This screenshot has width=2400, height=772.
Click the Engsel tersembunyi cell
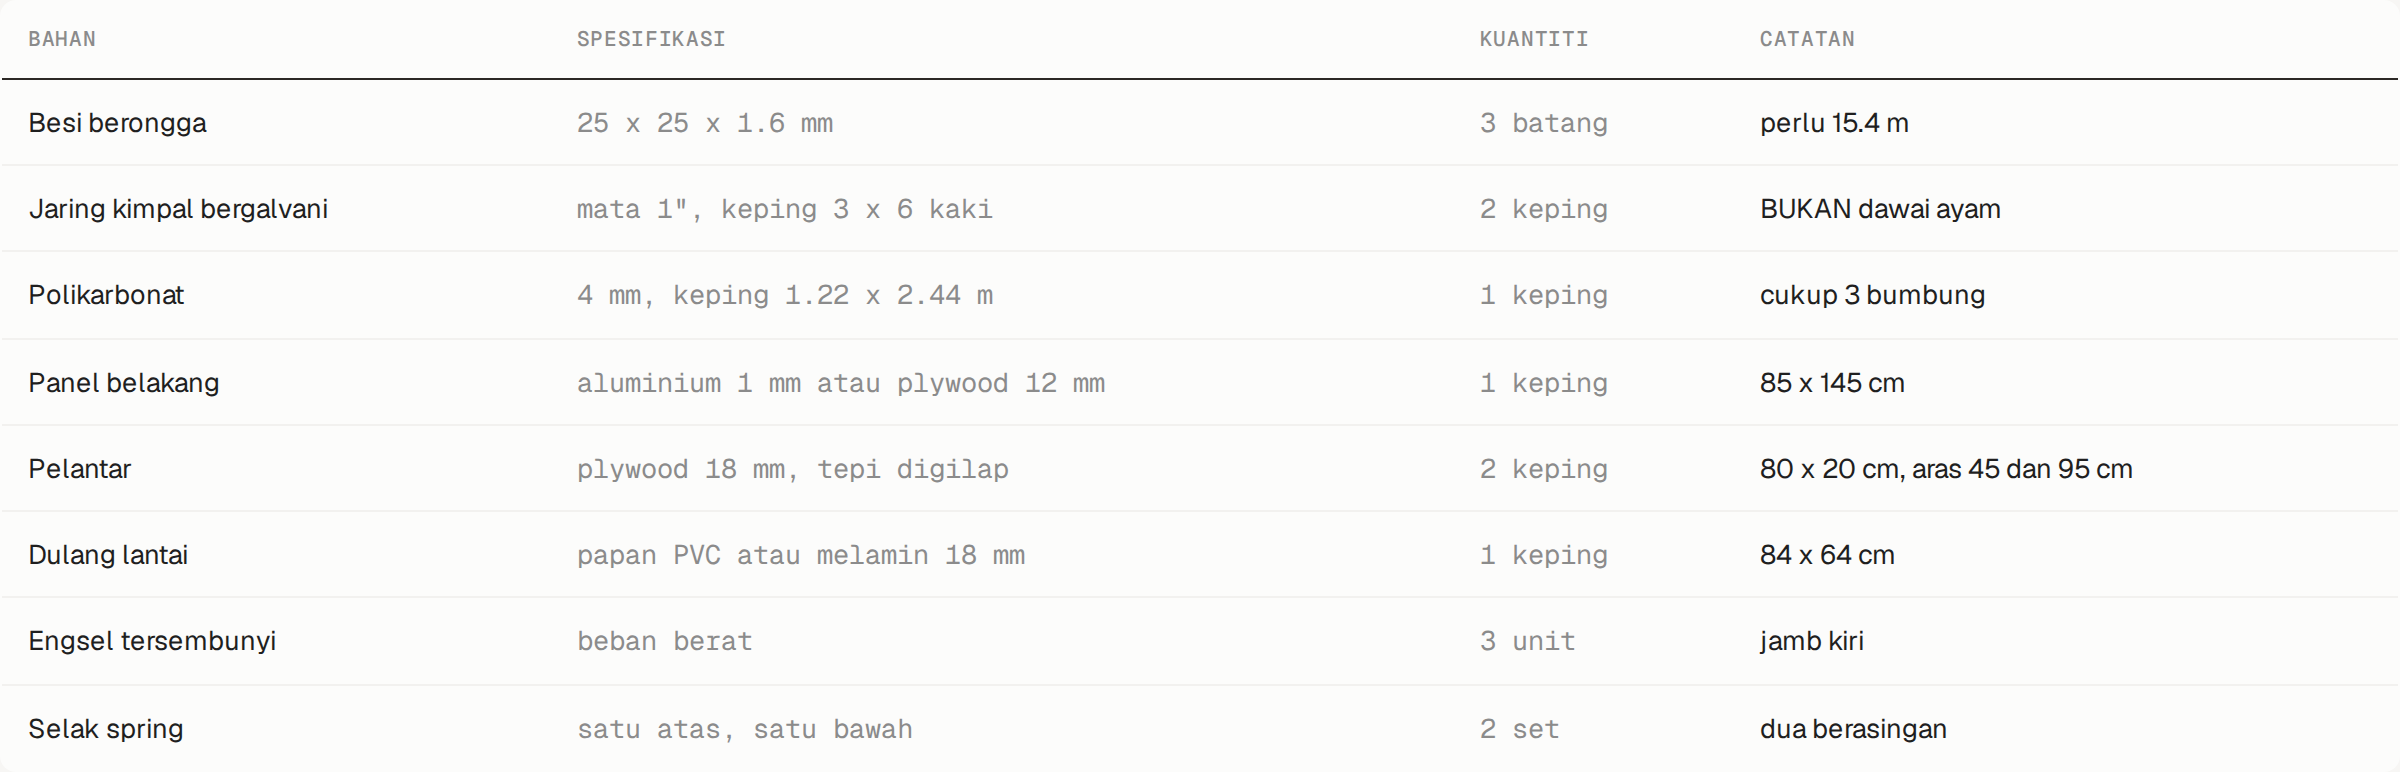point(152,641)
